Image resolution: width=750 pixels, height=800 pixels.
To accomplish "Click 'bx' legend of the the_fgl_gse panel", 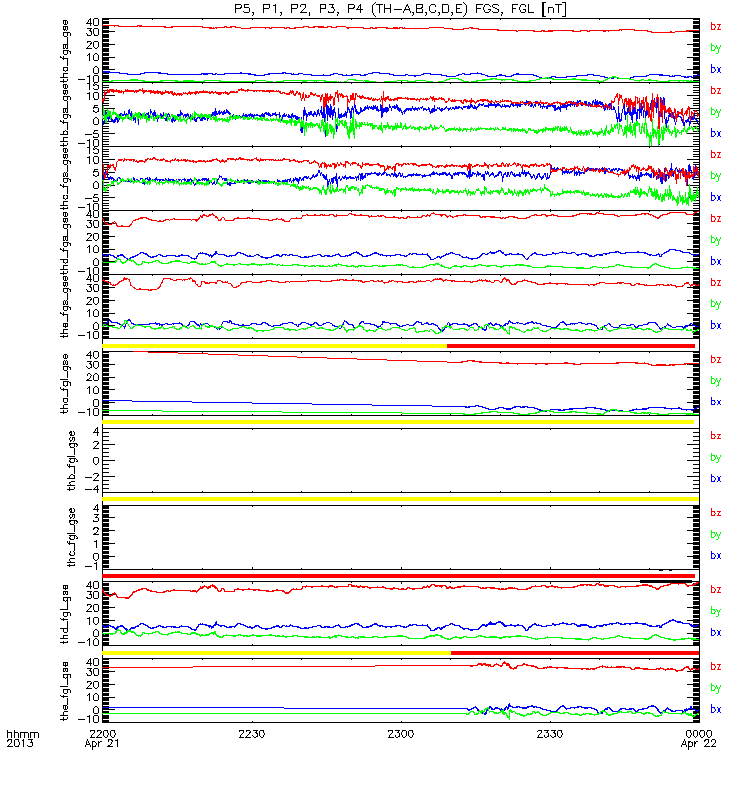I will 715,709.
